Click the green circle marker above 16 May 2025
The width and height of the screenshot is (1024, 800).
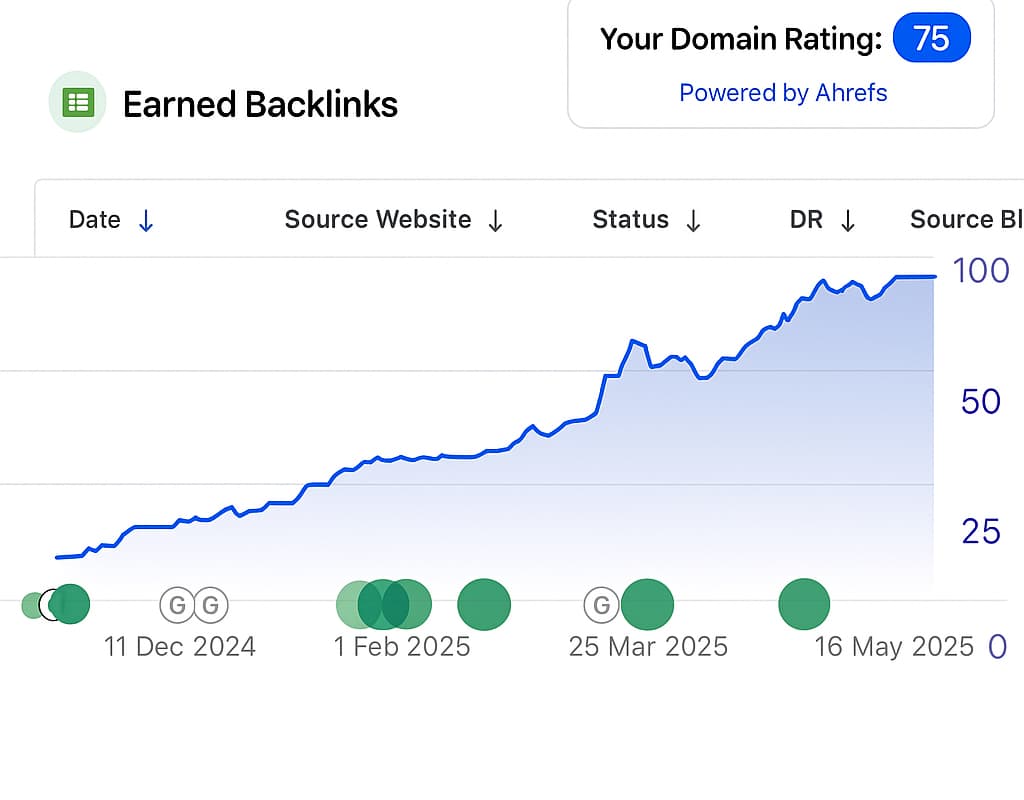pyautogui.click(x=804, y=605)
